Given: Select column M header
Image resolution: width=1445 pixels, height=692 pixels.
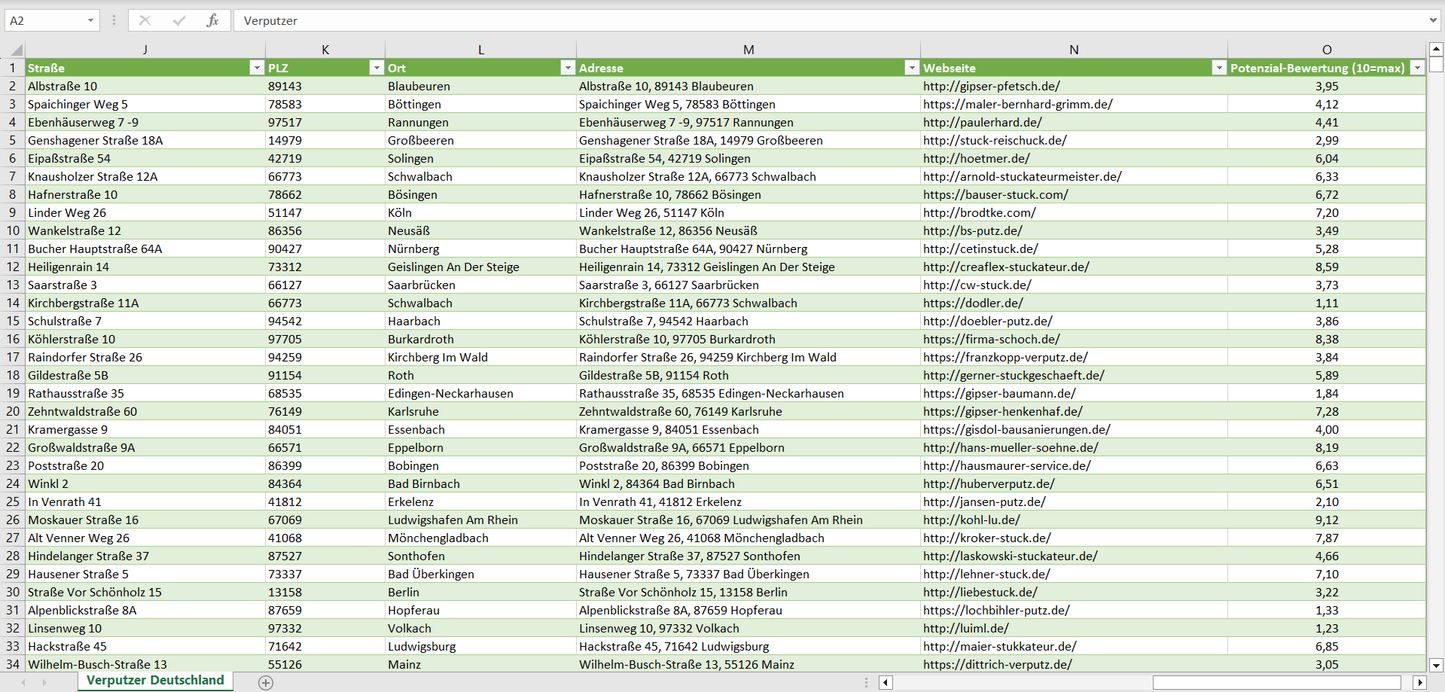Looking at the screenshot, I should (748, 50).
